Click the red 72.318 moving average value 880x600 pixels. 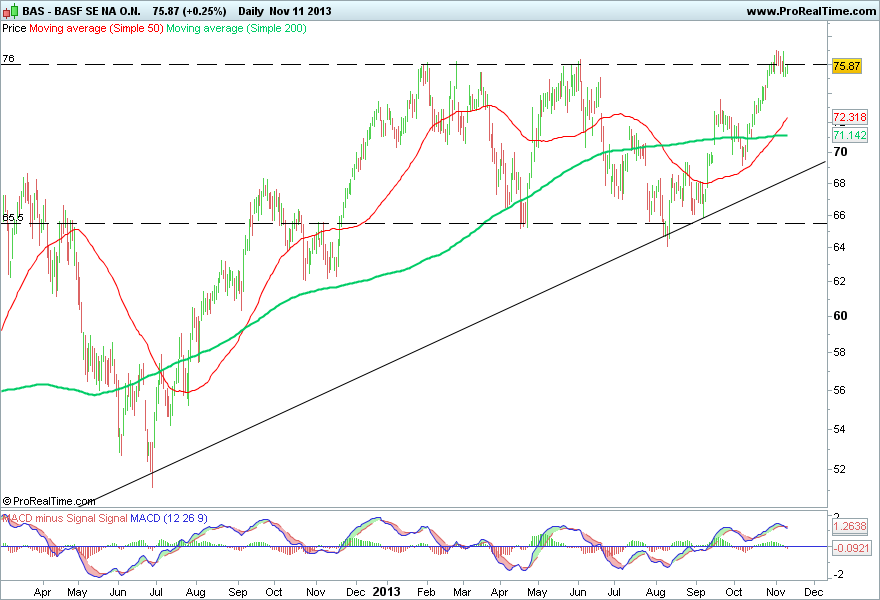coord(850,117)
